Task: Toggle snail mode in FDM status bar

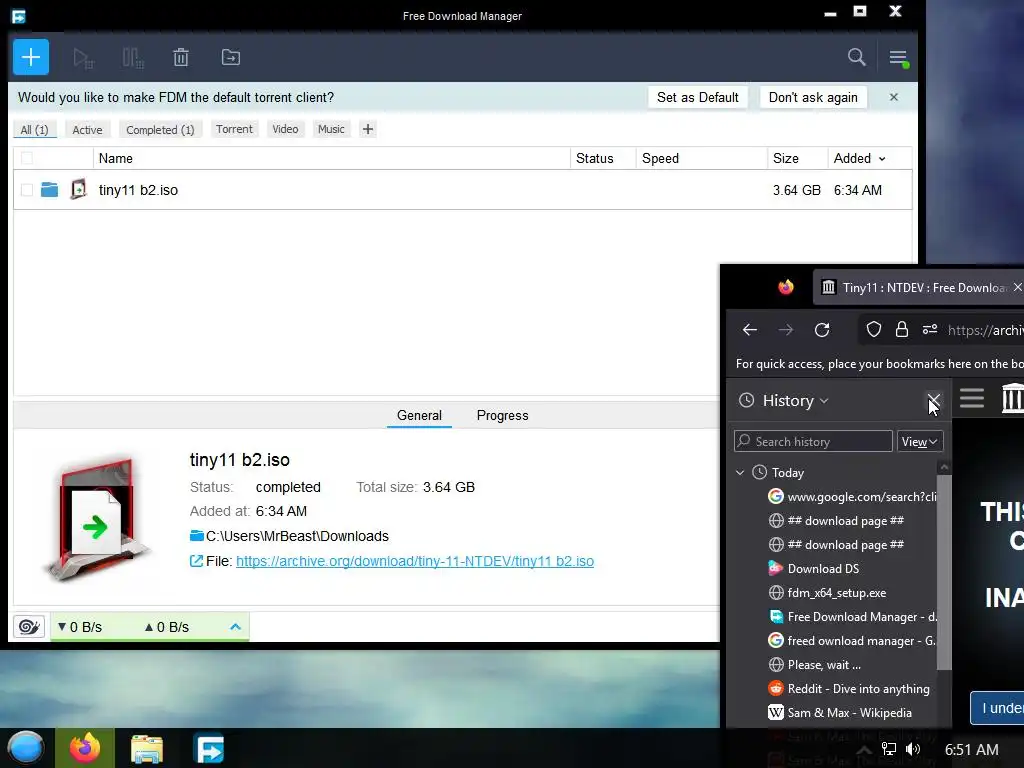Action: 29,627
